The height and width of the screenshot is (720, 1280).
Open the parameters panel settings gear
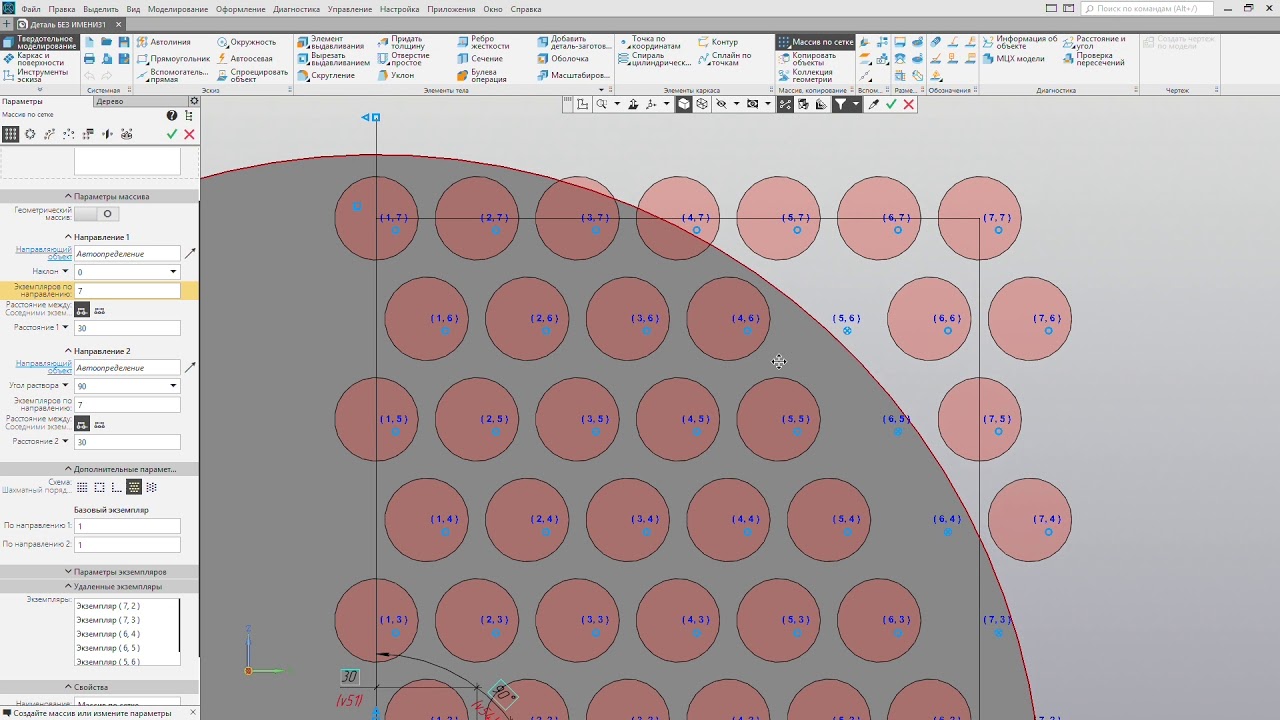click(194, 101)
